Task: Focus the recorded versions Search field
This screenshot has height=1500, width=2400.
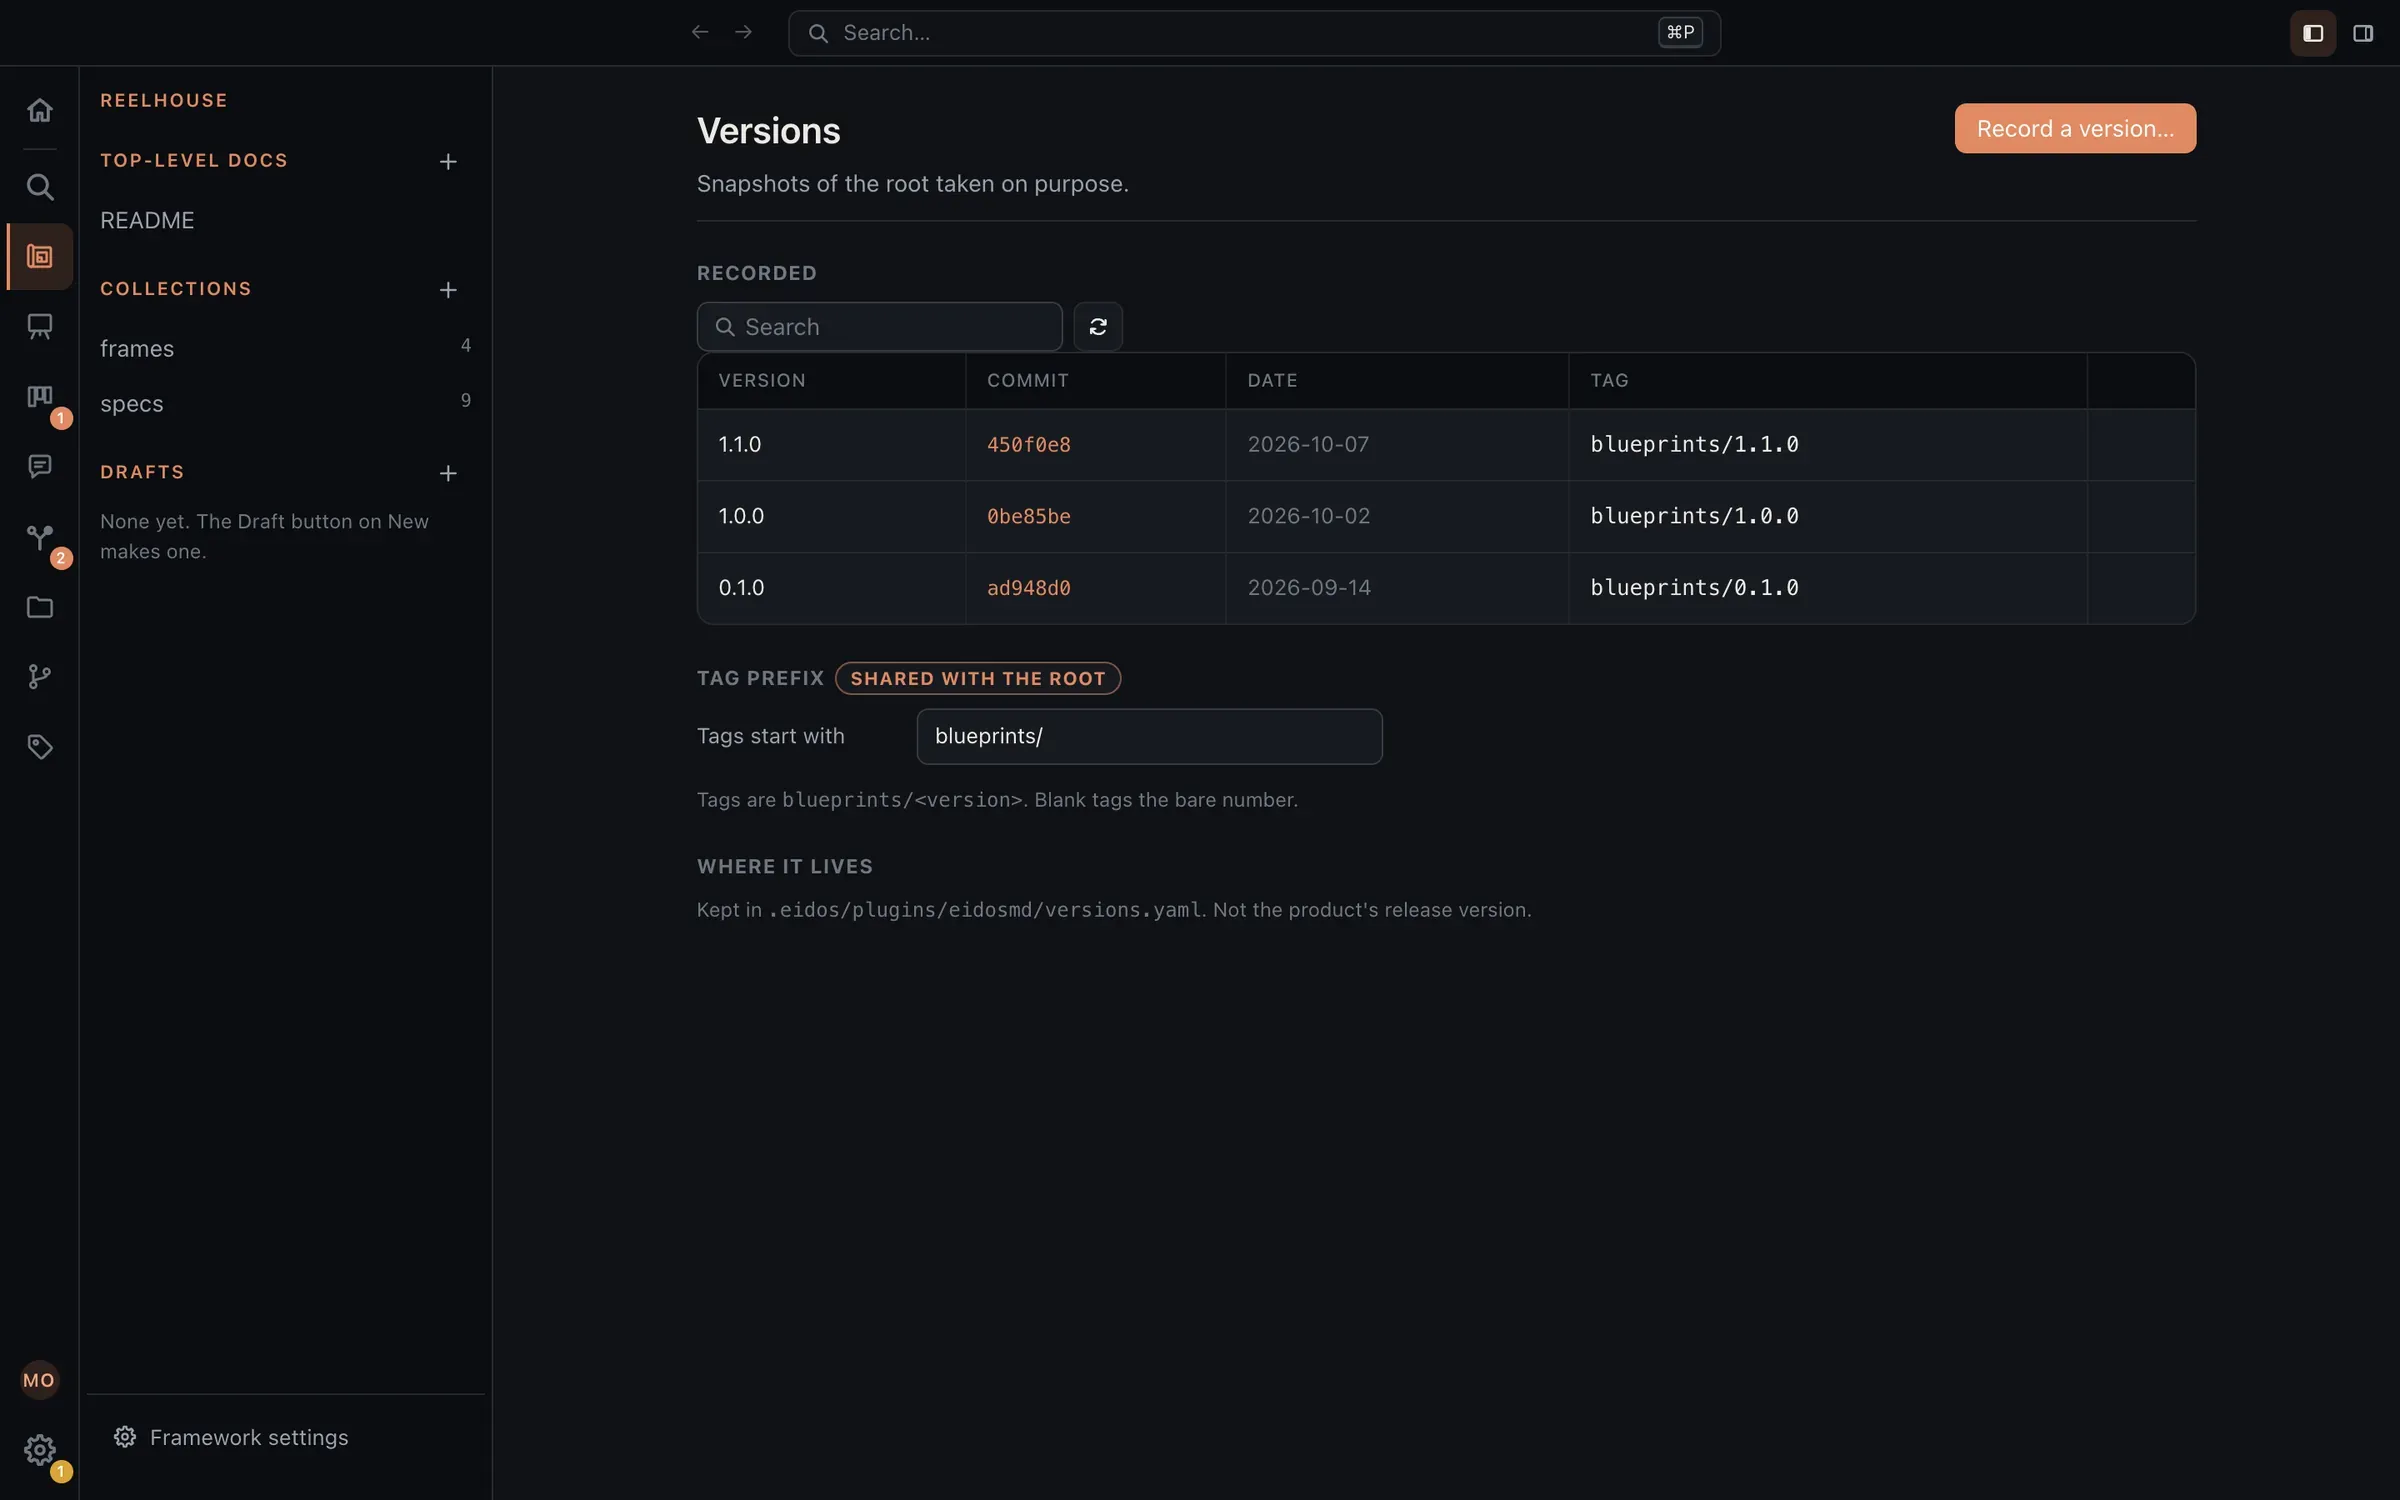Action: click(879, 327)
